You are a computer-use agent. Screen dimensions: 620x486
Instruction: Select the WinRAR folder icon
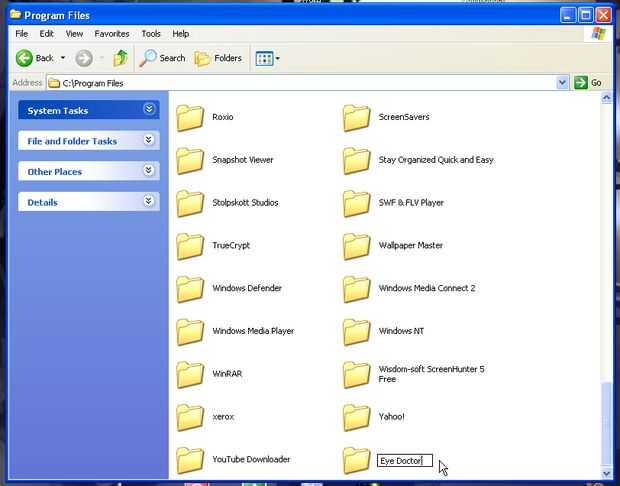190,374
